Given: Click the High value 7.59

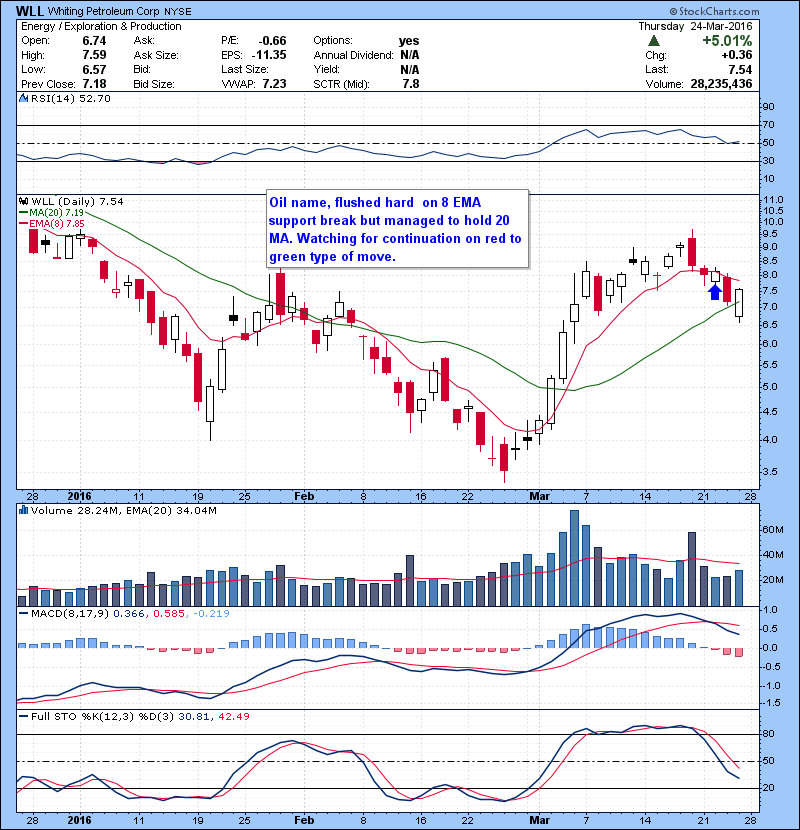Looking at the screenshot, I should click(94, 55).
